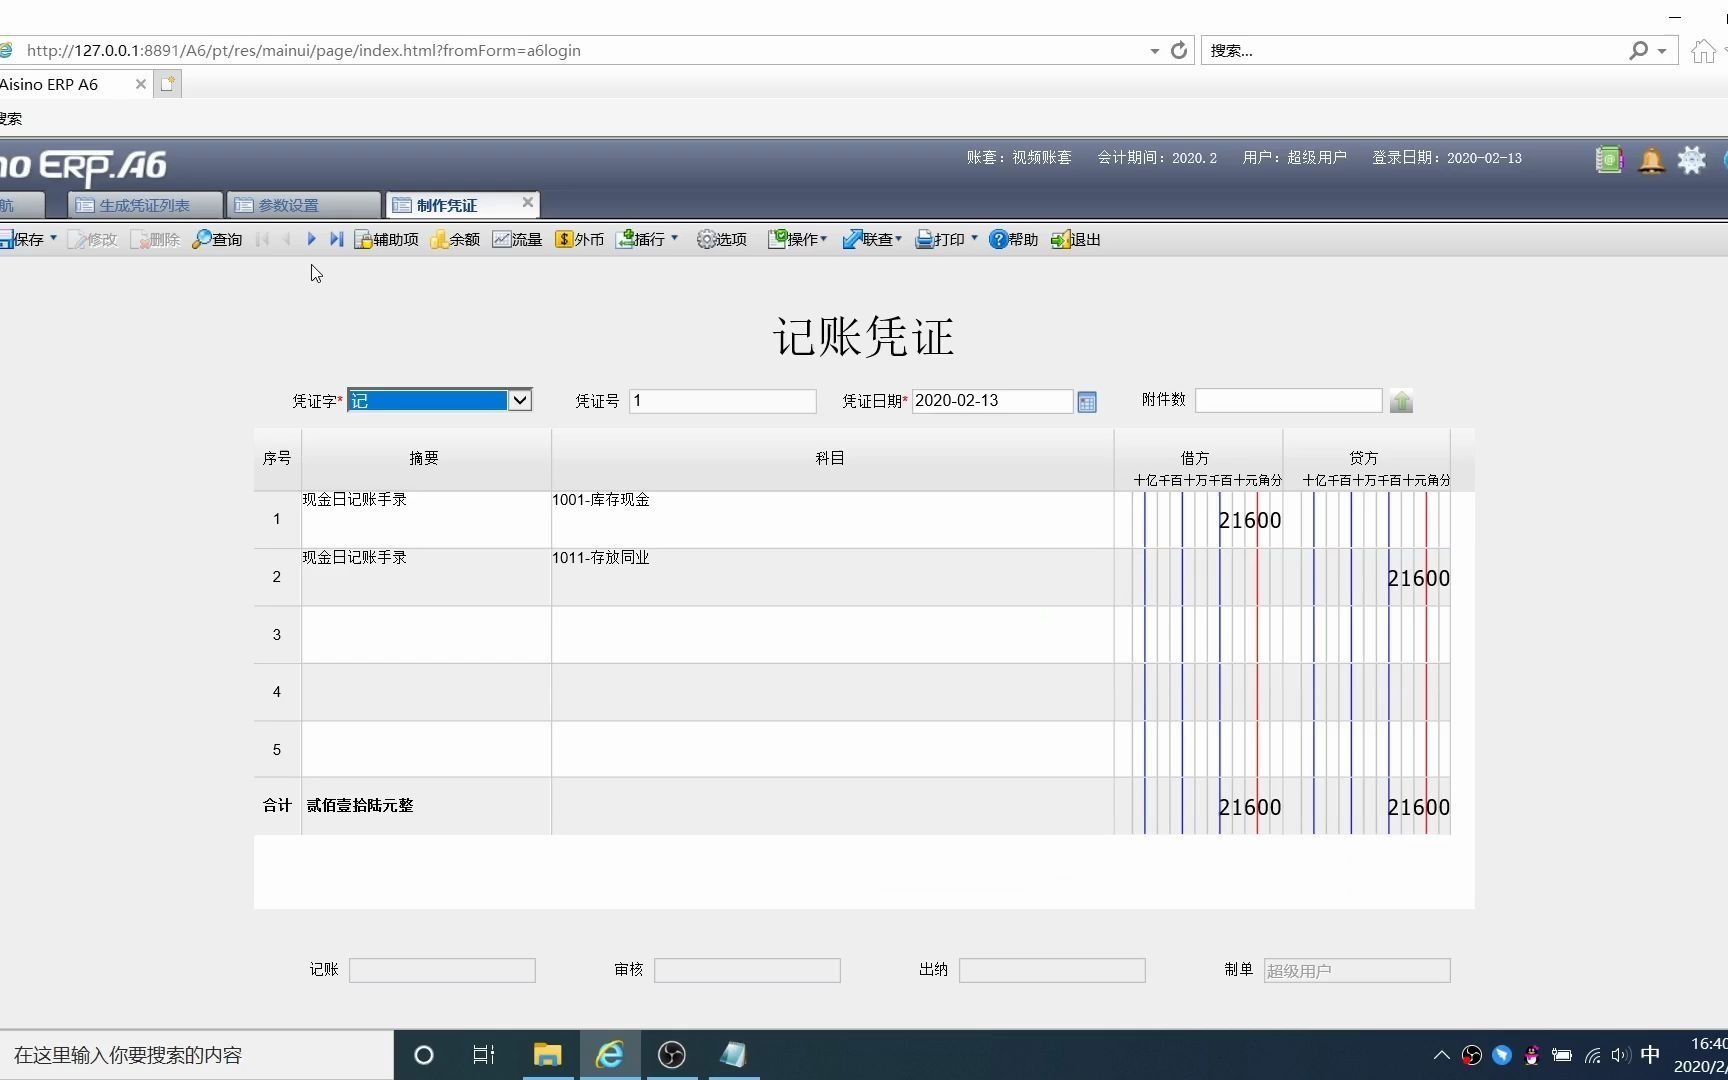Click the 审核 field
This screenshot has height=1080, width=1728.
[747, 970]
